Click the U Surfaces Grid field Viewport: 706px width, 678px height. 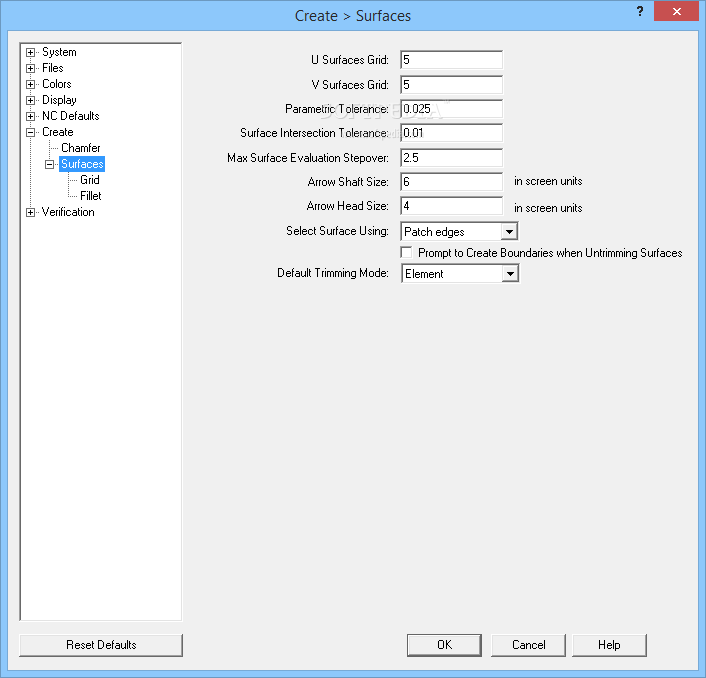click(451, 60)
